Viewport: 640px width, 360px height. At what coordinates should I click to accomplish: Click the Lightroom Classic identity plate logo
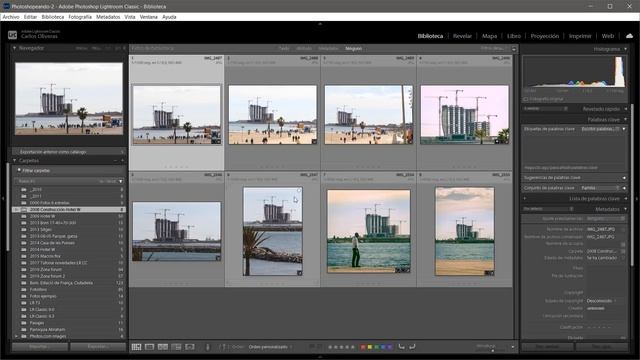(13, 35)
